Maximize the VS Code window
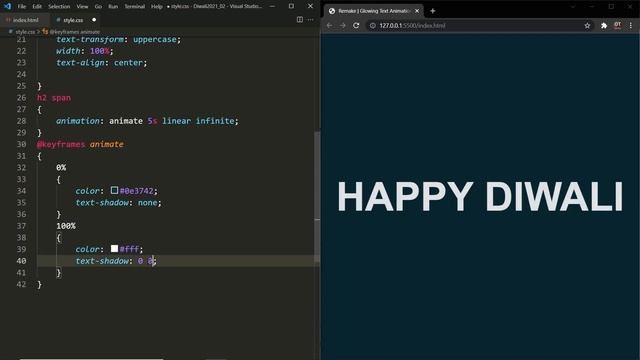640x360 pixels. [x=291, y=6]
